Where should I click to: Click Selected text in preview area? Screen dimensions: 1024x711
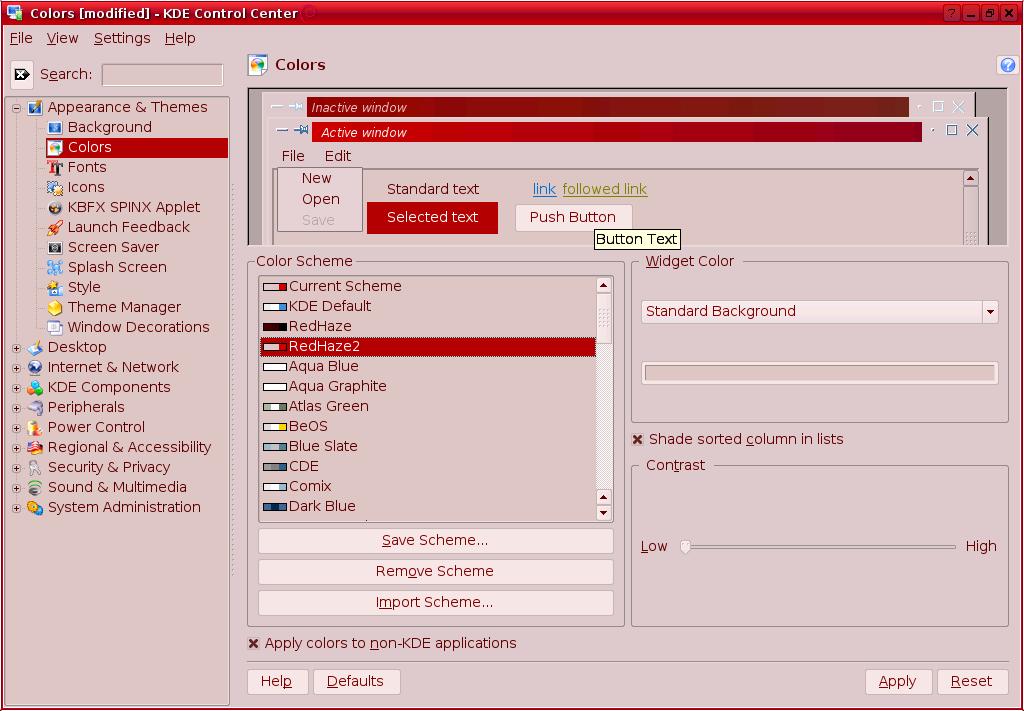(x=432, y=217)
